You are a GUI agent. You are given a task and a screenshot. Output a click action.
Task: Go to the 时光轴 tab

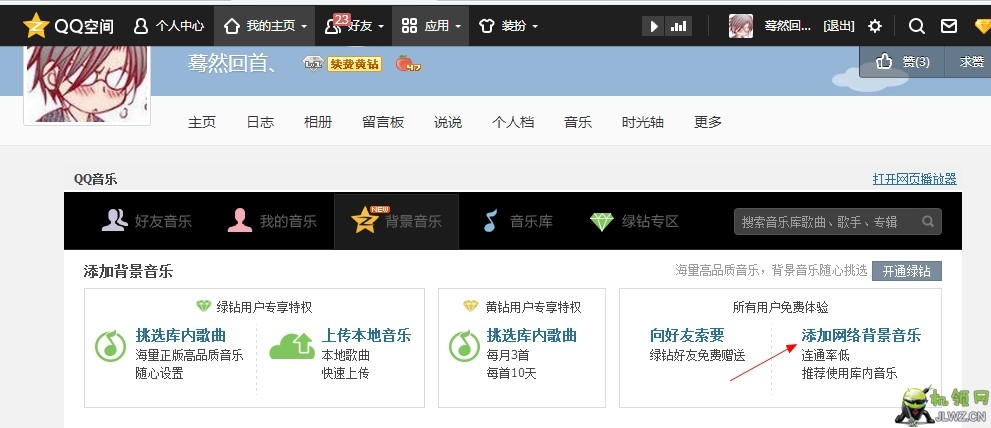(643, 122)
